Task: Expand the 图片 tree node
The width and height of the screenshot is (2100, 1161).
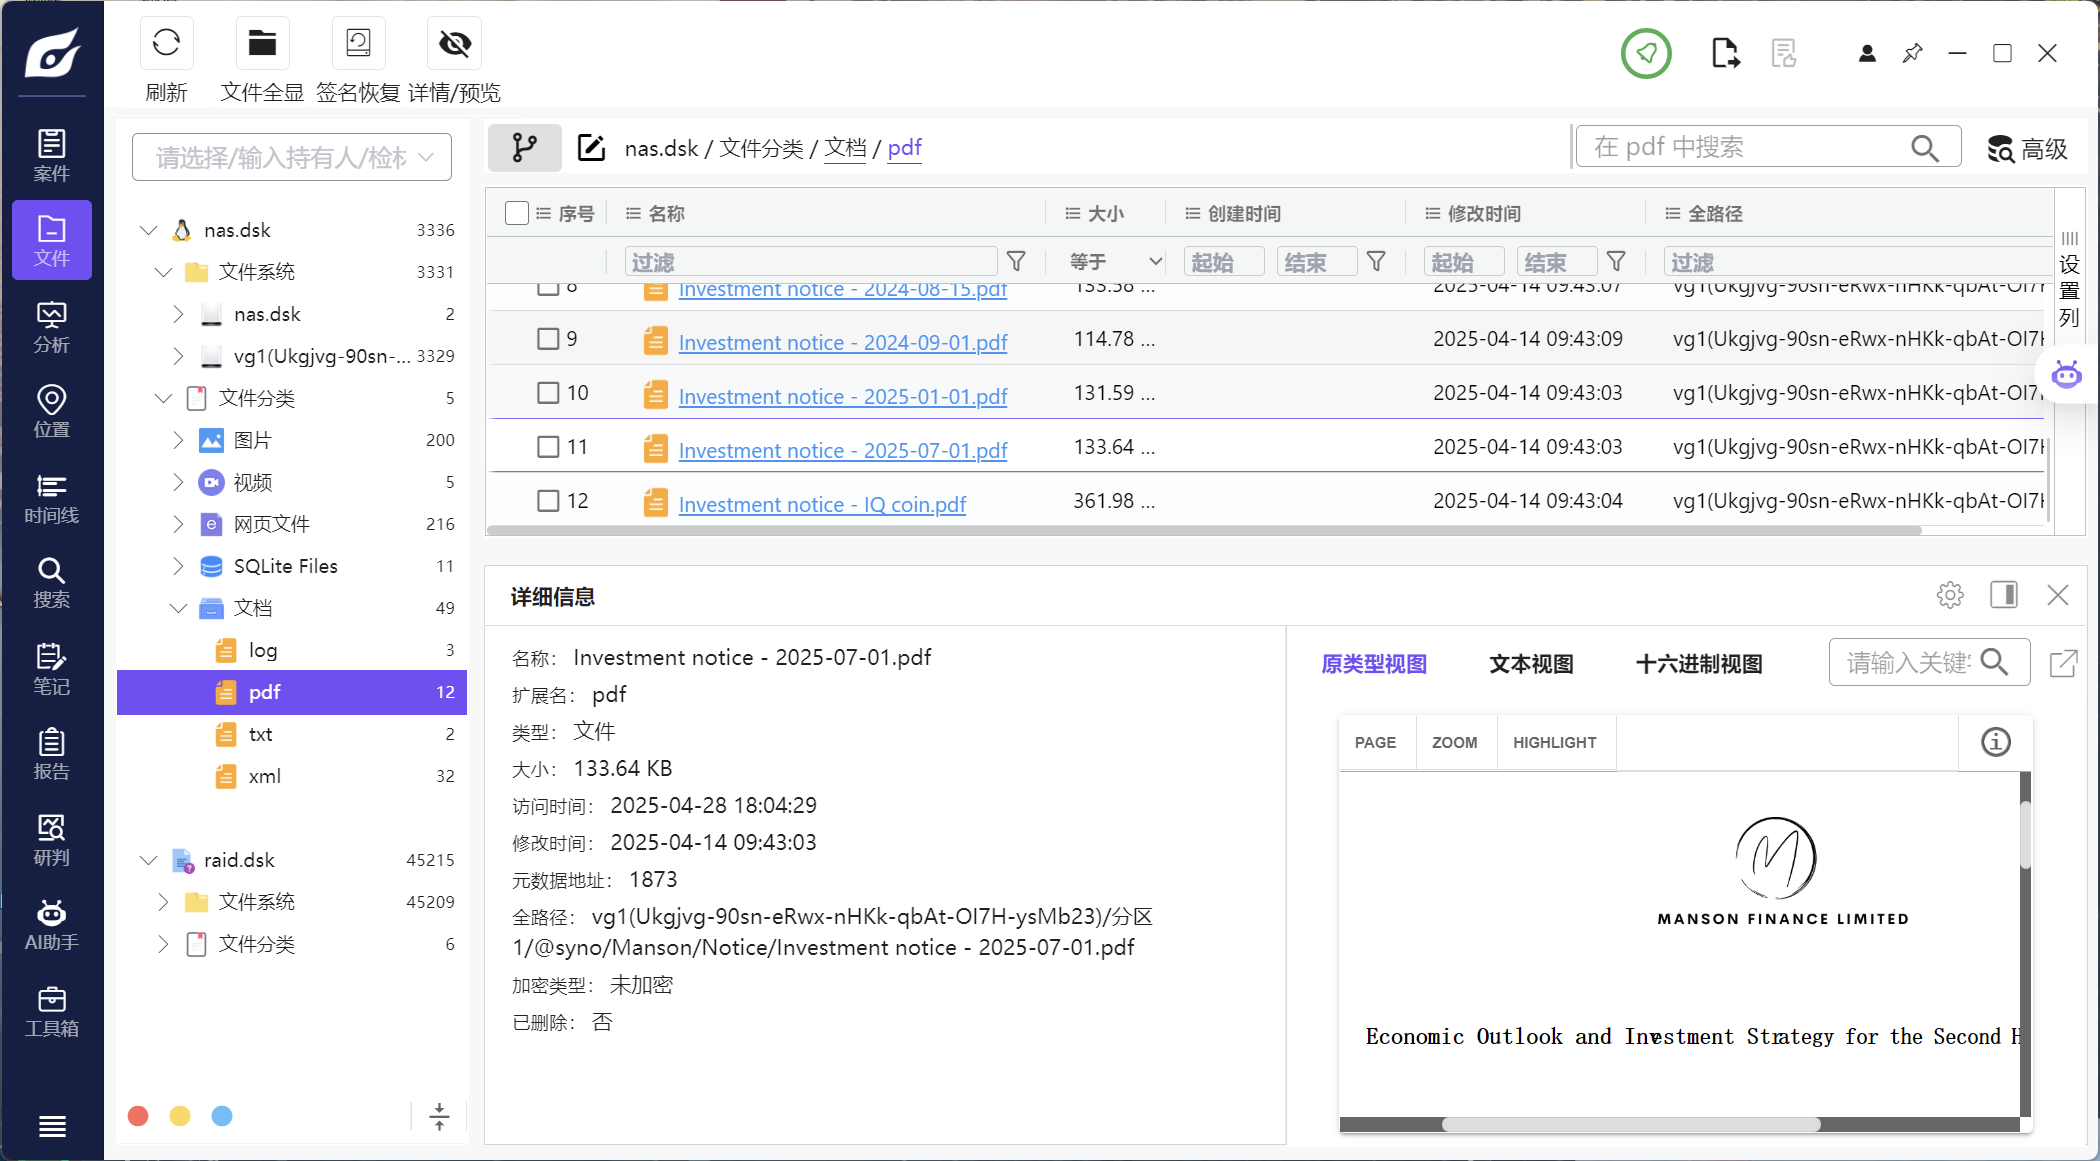Action: click(x=178, y=440)
